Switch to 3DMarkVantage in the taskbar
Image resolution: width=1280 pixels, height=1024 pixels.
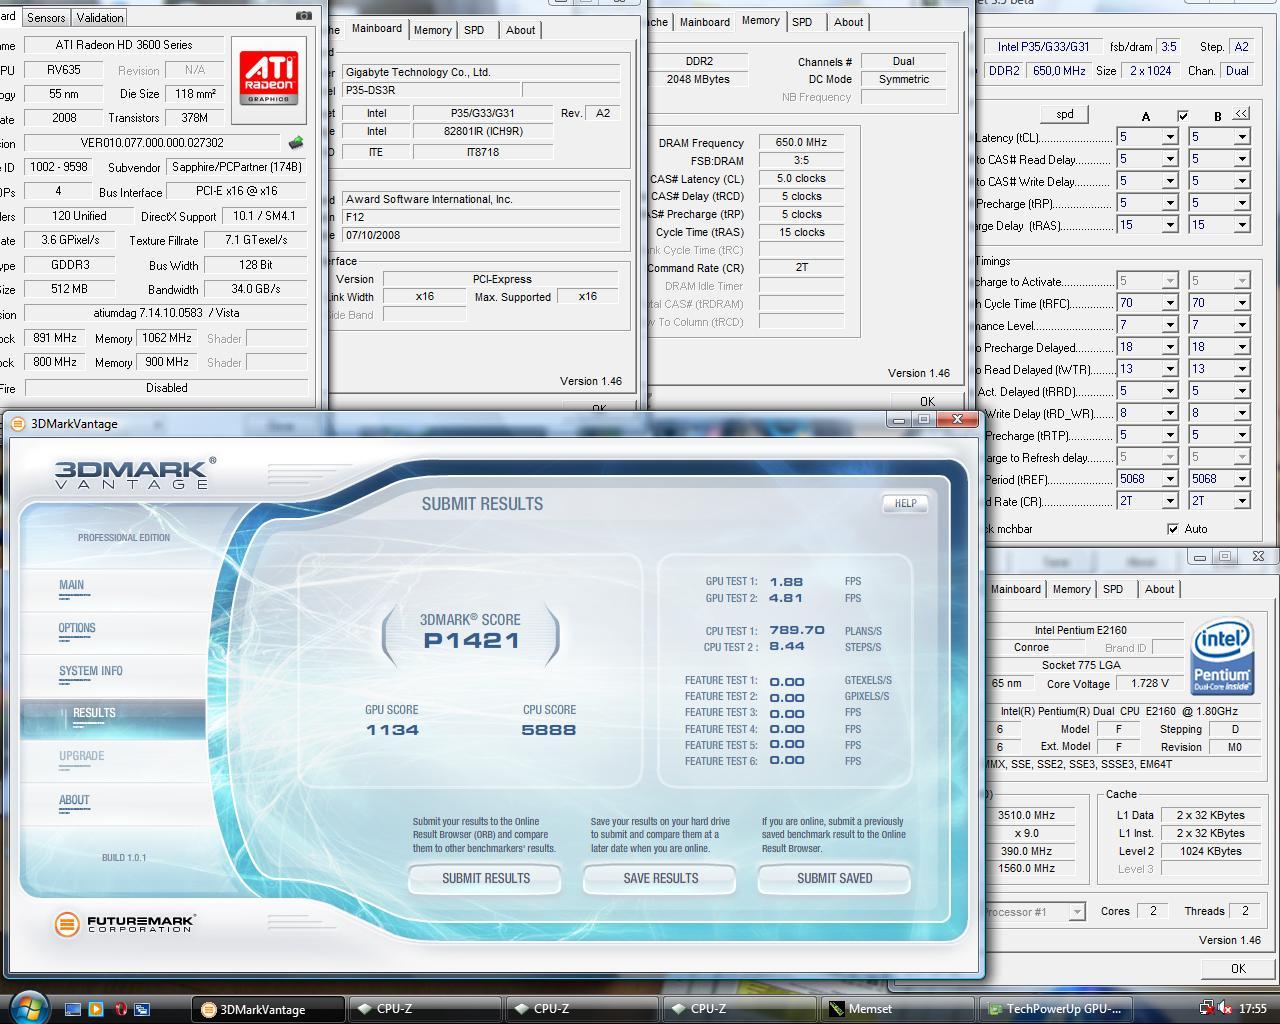coord(268,1009)
